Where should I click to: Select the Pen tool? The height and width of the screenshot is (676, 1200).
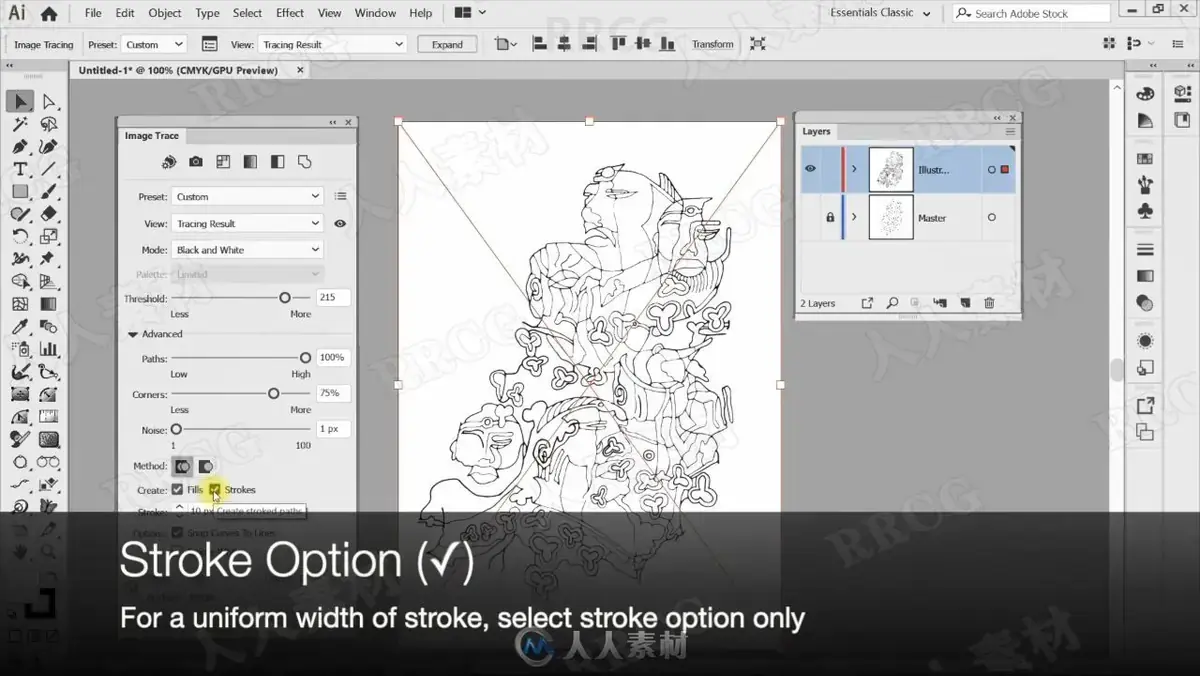pos(20,147)
